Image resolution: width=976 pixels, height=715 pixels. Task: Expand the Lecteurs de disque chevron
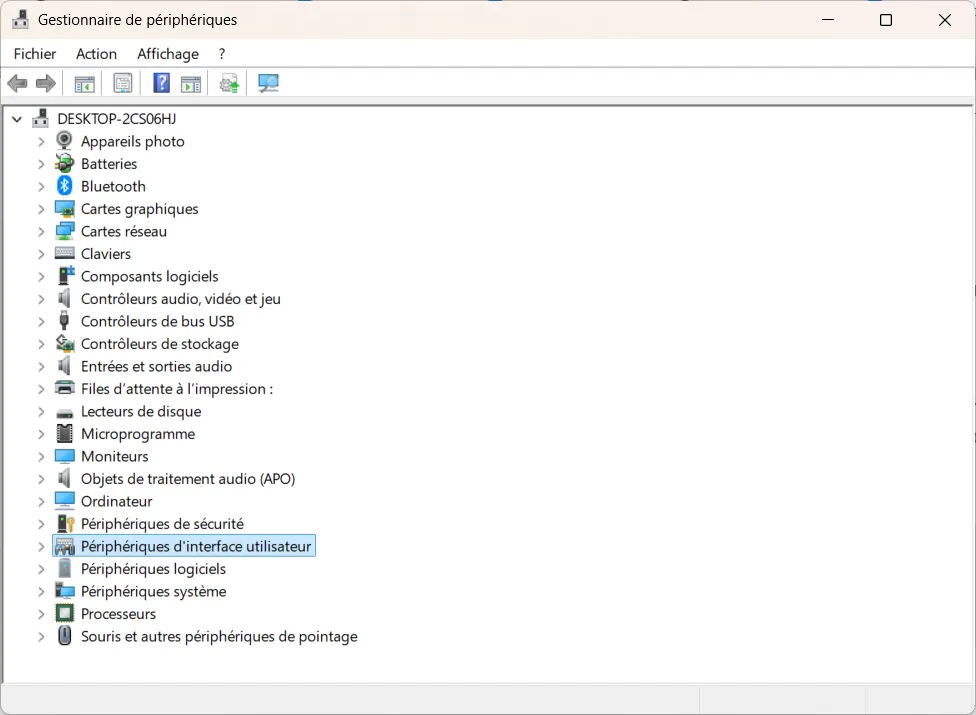click(x=41, y=411)
